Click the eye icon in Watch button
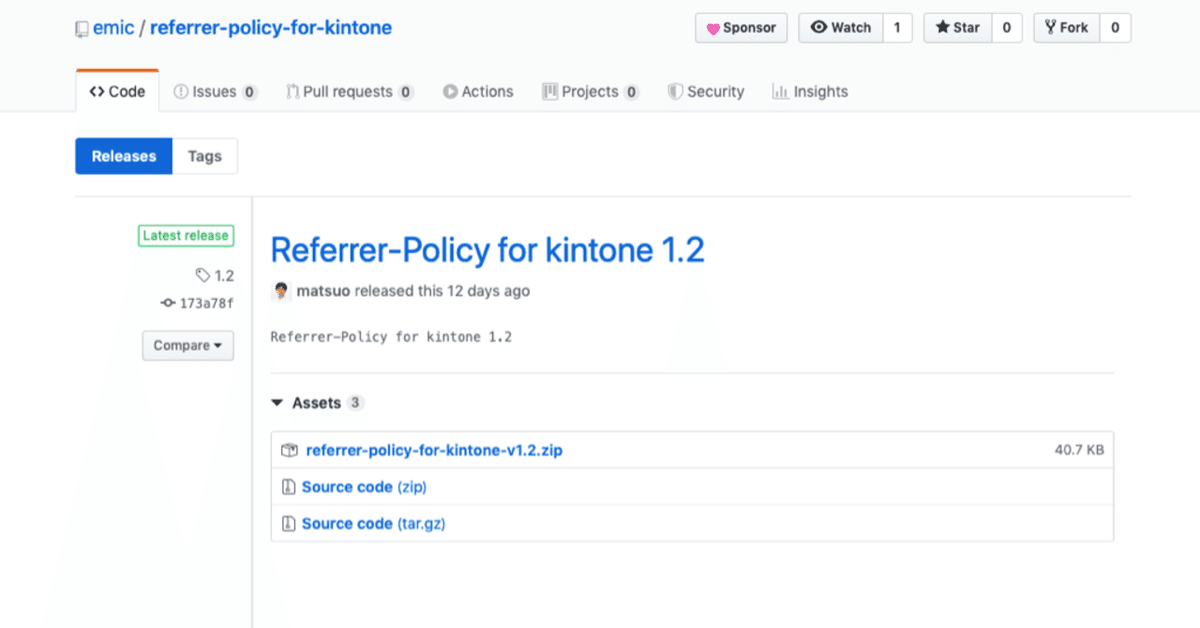1200x628 pixels. pos(818,28)
